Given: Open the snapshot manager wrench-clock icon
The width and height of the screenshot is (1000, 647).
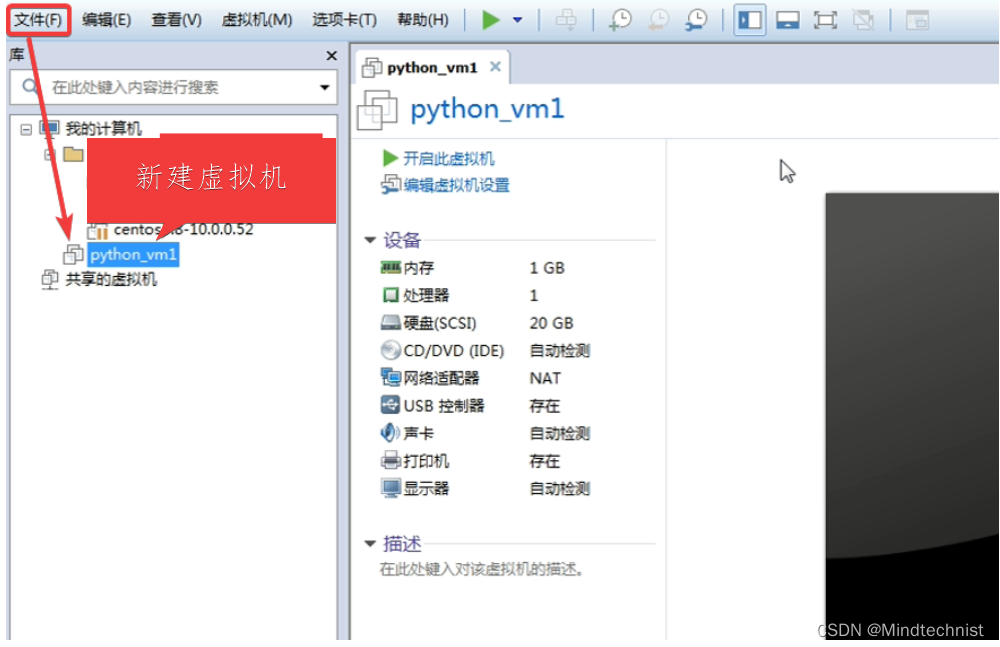Looking at the screenshot, I should [696, 20].
